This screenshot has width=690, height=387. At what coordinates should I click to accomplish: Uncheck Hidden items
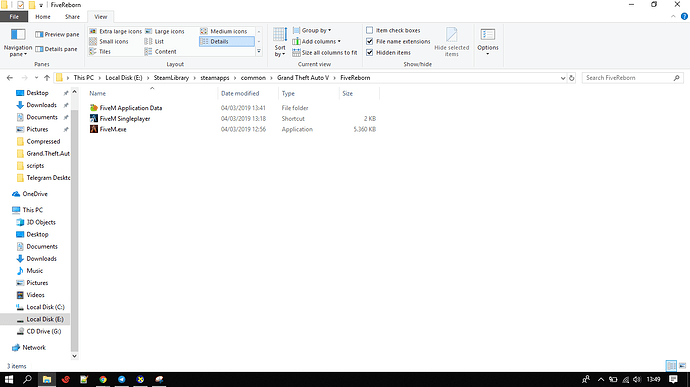point(389,52)
